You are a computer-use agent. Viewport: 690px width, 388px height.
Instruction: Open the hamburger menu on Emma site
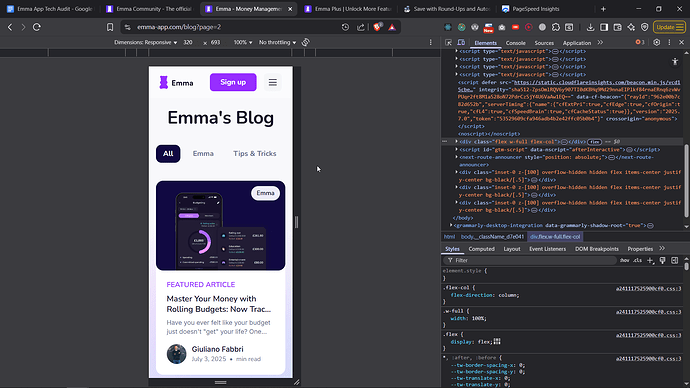pyautogui.click(x=273, y=82)
